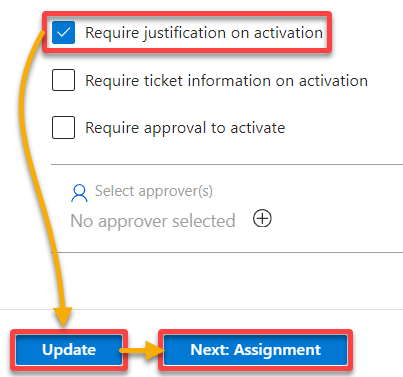Uncheck the Require justification on activation checkbox
Screen dimensions: 403x377
[63, 33]
